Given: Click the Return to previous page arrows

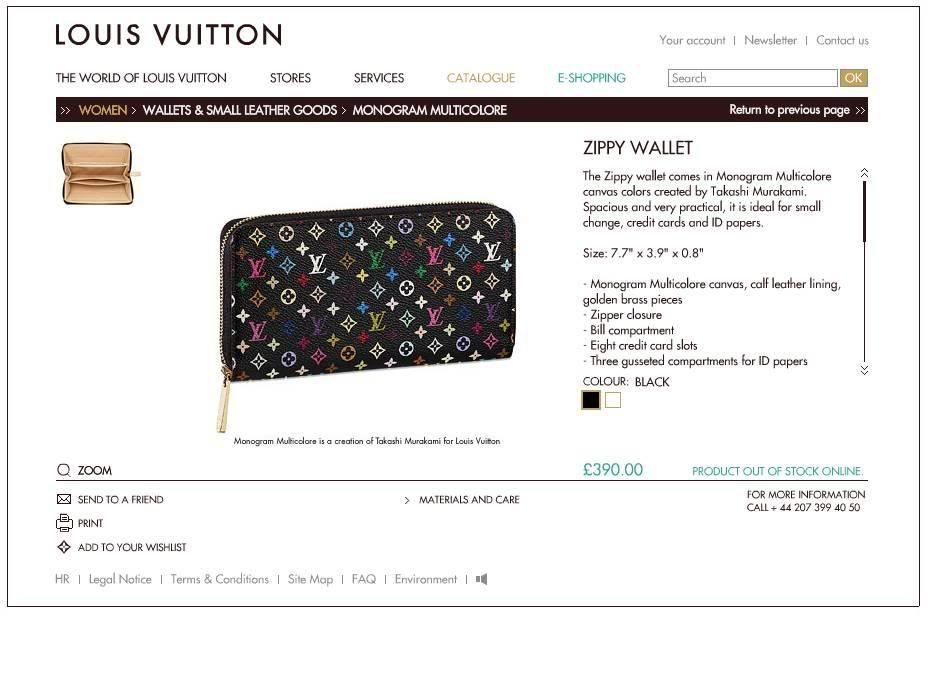Looking at the screenshot, I should point(860,110).
